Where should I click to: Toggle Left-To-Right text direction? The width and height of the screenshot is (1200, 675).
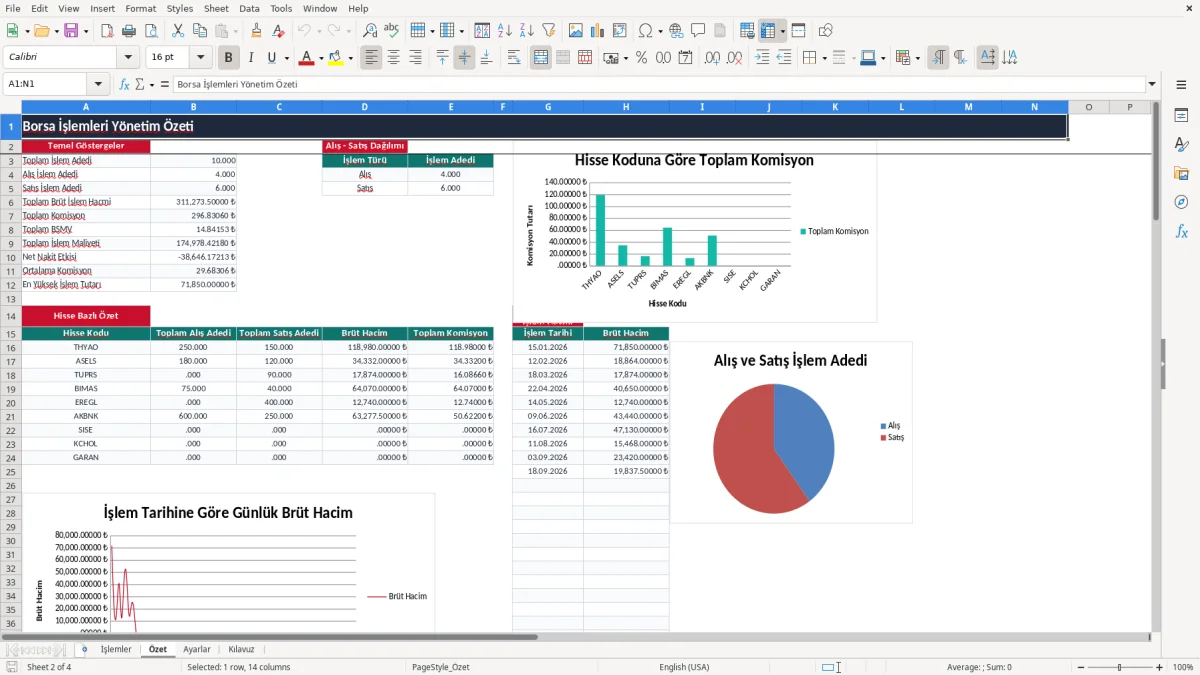click(938, 58)
